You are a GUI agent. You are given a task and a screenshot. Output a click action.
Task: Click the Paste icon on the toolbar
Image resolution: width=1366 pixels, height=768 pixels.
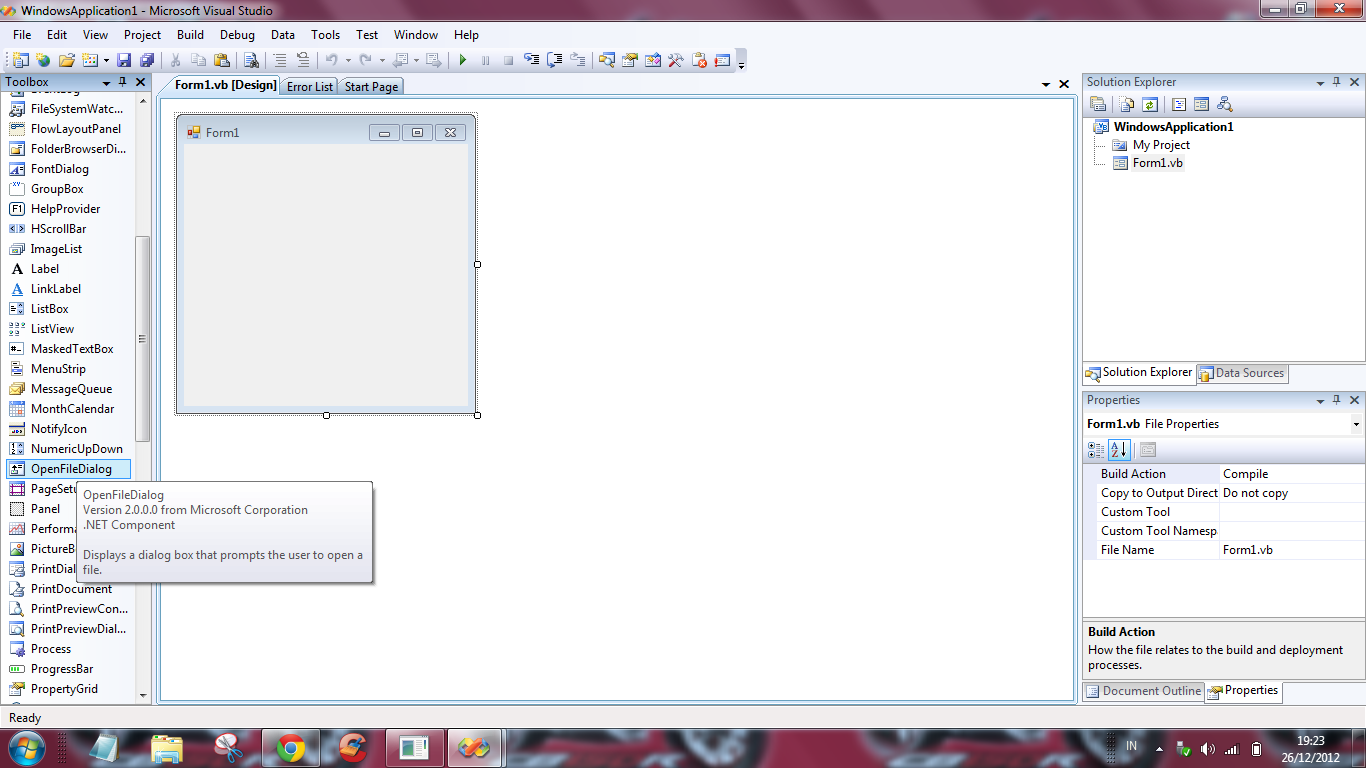click(x=222, y=60)
